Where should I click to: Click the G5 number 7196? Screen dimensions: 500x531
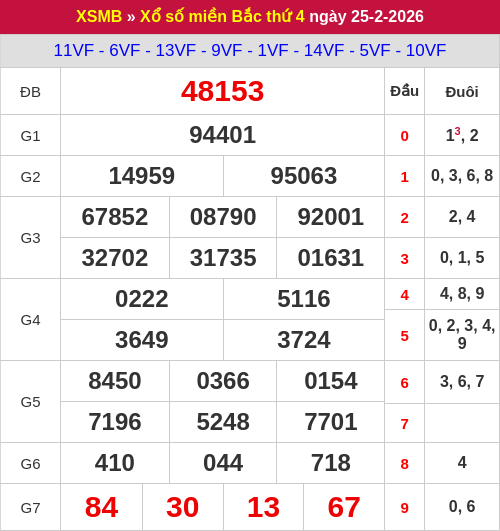(115, 422)
